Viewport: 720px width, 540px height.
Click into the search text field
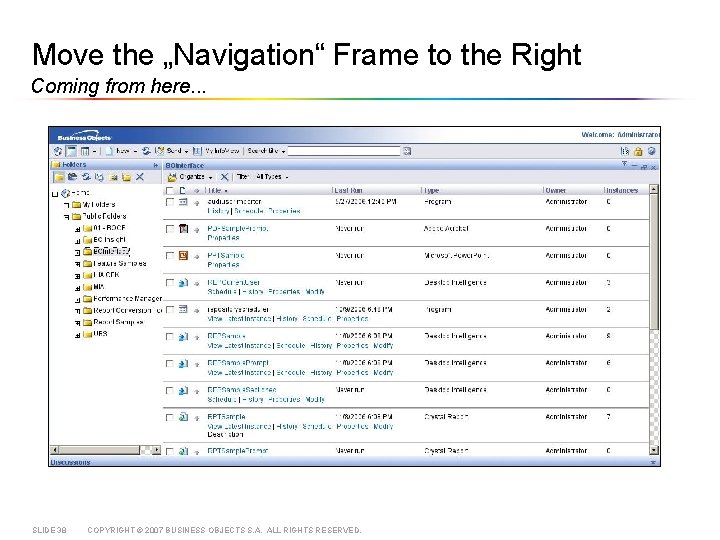[344, 151]
